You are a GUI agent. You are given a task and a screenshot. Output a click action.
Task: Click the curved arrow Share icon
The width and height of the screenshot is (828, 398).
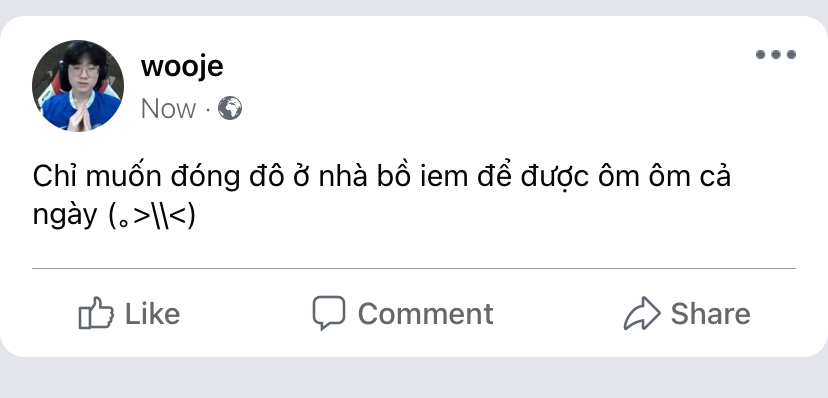click(642, 313)
